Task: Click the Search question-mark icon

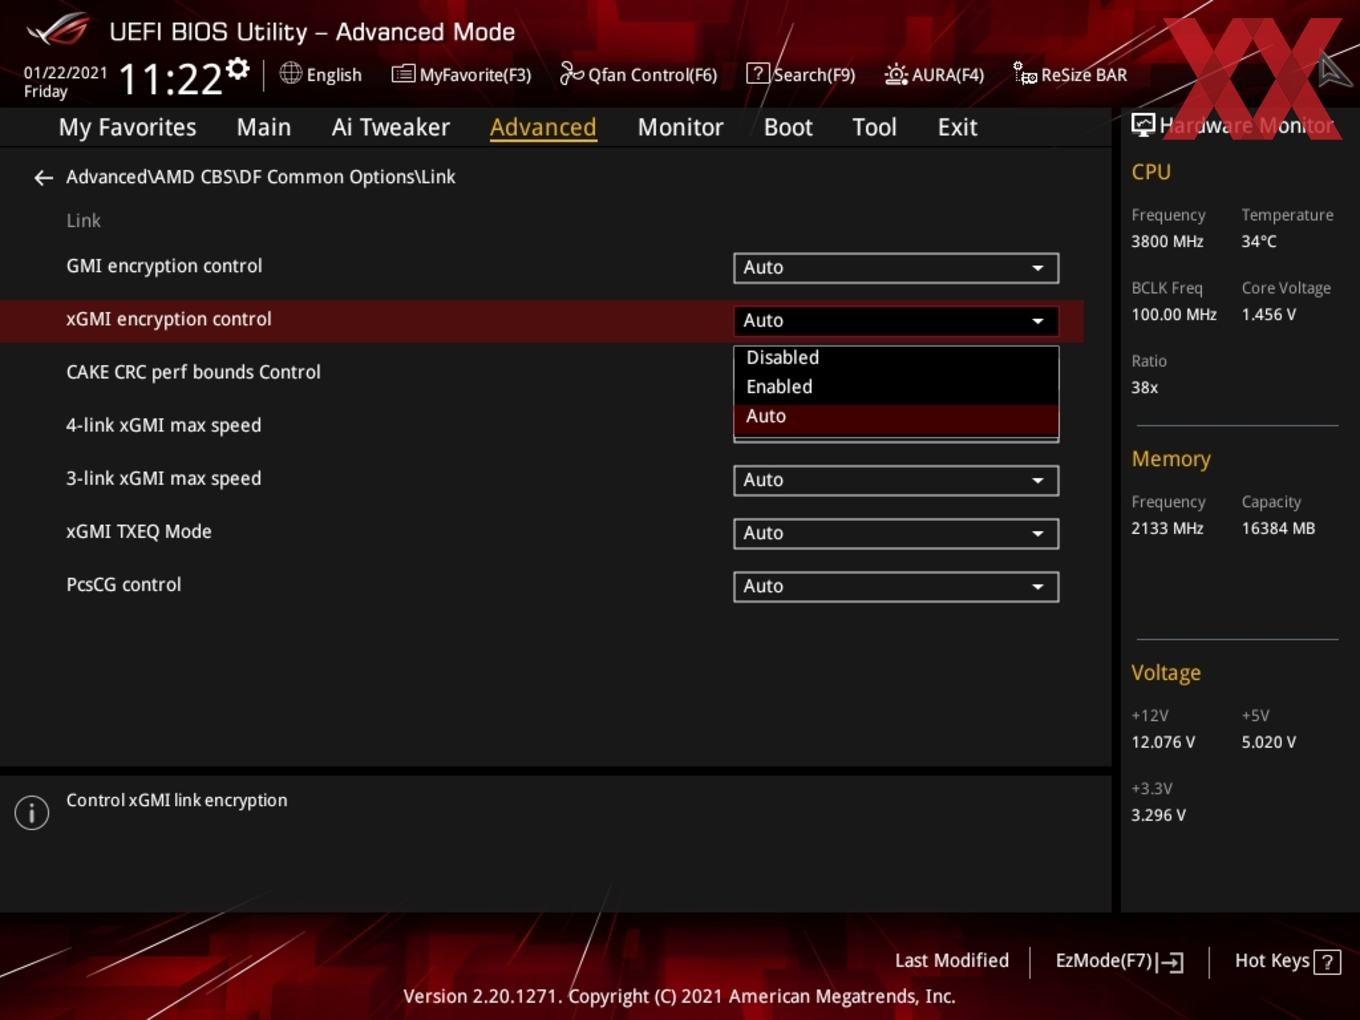Action: coord(758,73)
